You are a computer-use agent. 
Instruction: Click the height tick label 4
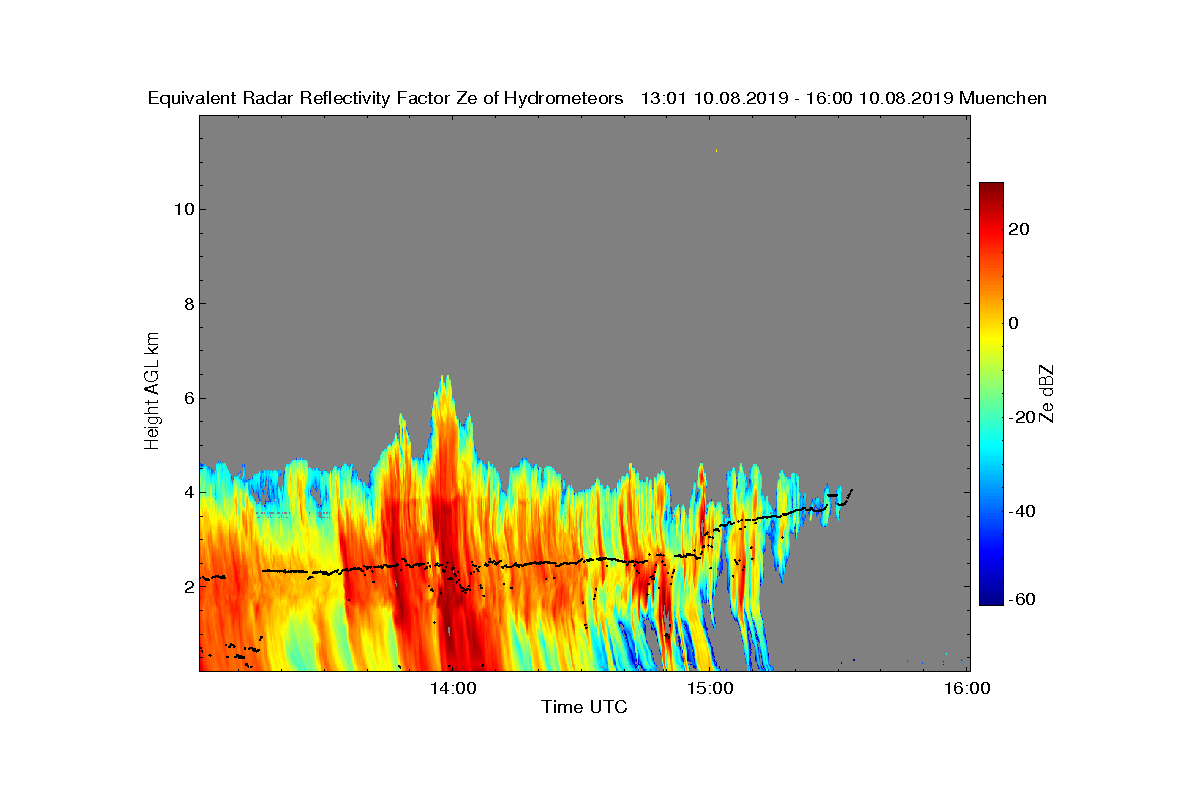coord(187,492)
